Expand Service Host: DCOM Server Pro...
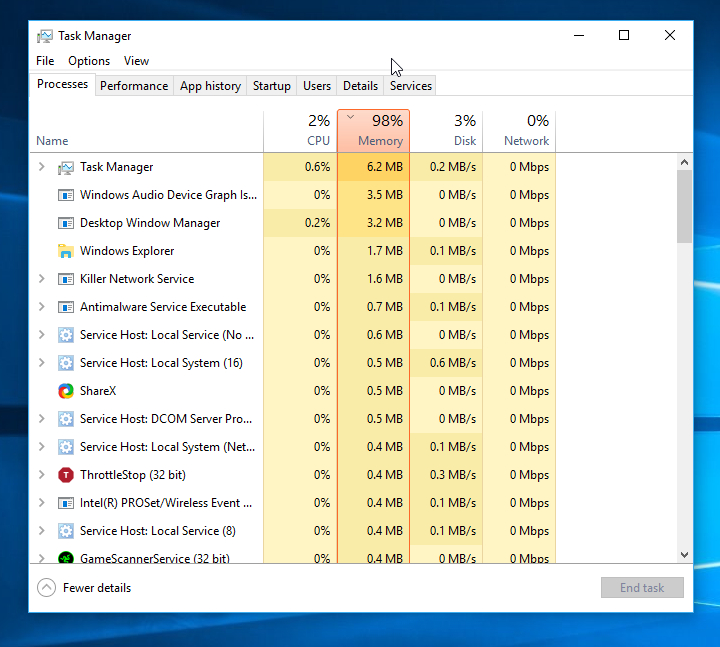Image resolution: width=720 pixels, height=647 pixels. [41, 419]
